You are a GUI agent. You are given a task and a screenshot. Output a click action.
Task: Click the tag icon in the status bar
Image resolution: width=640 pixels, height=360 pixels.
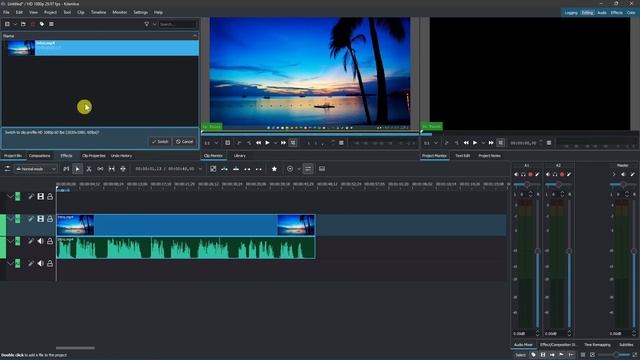[x=533, y=355]
